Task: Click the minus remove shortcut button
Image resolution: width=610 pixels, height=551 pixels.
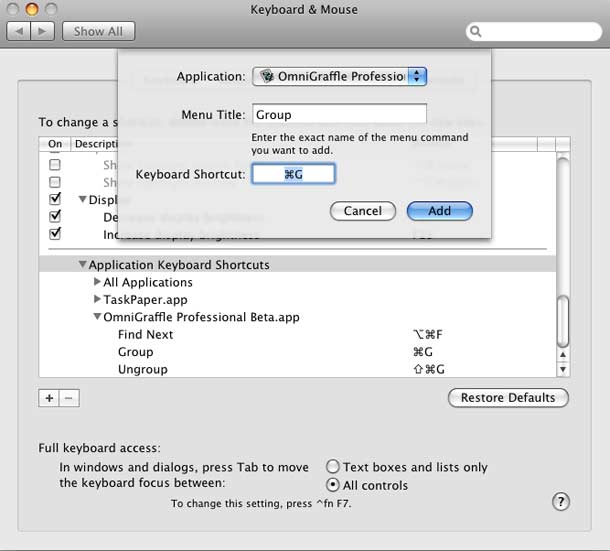Action: (69, 398)
